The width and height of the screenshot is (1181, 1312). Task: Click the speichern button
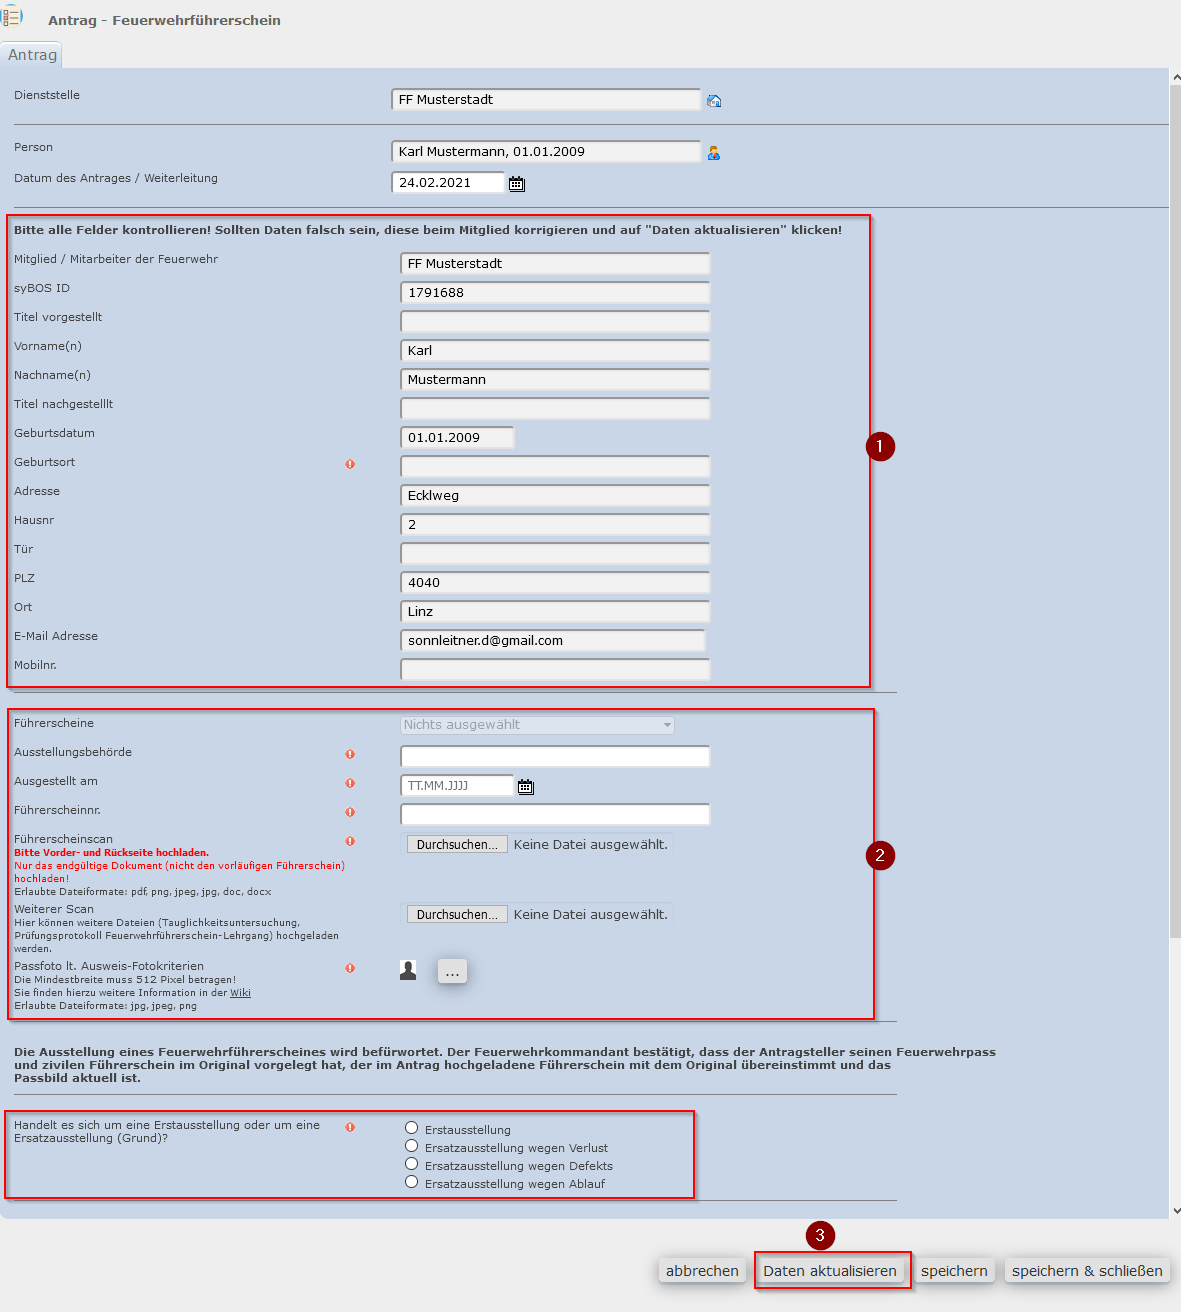tap(954, 1271)
